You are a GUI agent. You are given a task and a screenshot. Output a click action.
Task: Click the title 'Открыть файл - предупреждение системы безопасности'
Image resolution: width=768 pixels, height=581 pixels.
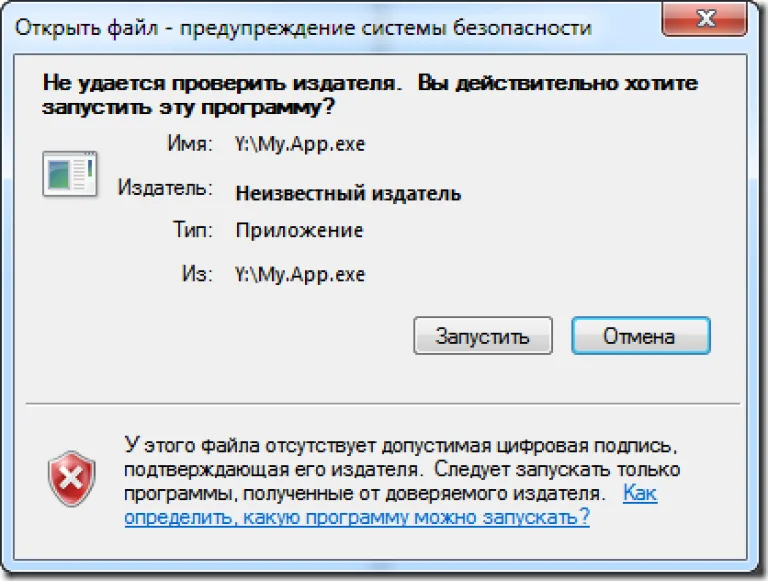[303, 27]
